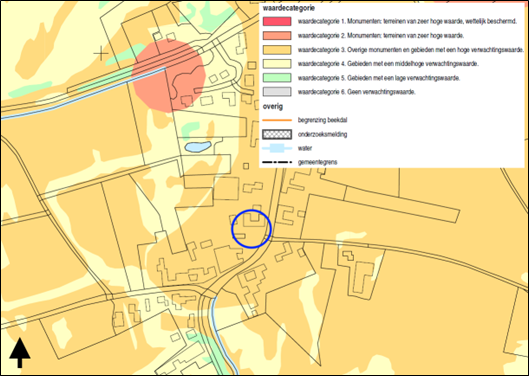Click the 'water' legend label
The image size is (529, 376).
[305, 148]
